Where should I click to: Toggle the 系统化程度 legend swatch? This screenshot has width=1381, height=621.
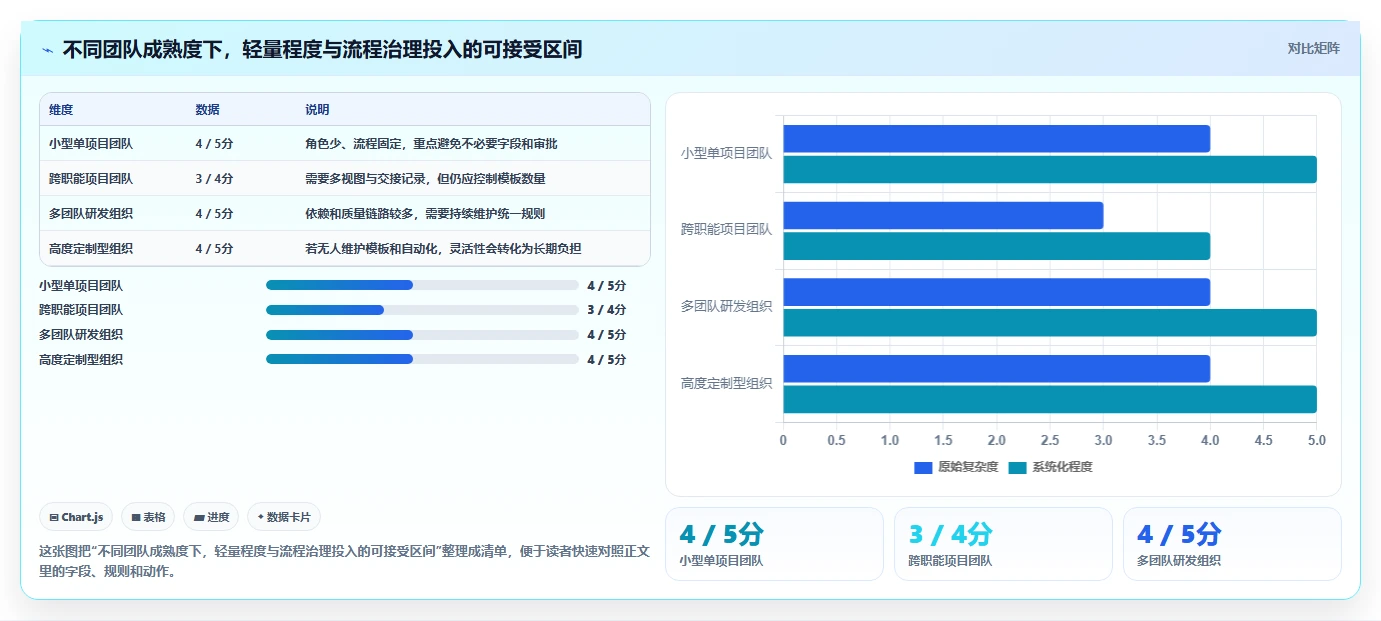coord(1017,467)
